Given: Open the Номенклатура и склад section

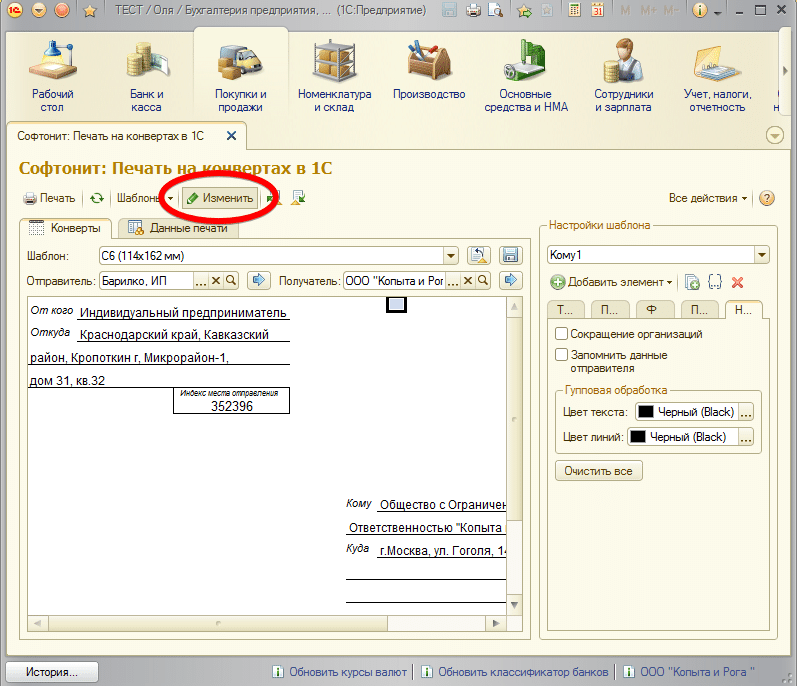Looking at the screenshot, I should click(334, 78).
